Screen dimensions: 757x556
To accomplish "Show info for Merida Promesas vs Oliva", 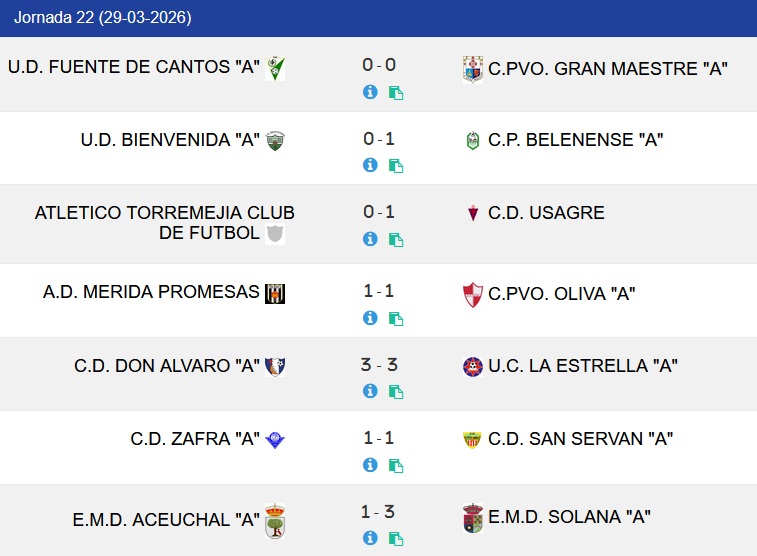I will [370, 318].
